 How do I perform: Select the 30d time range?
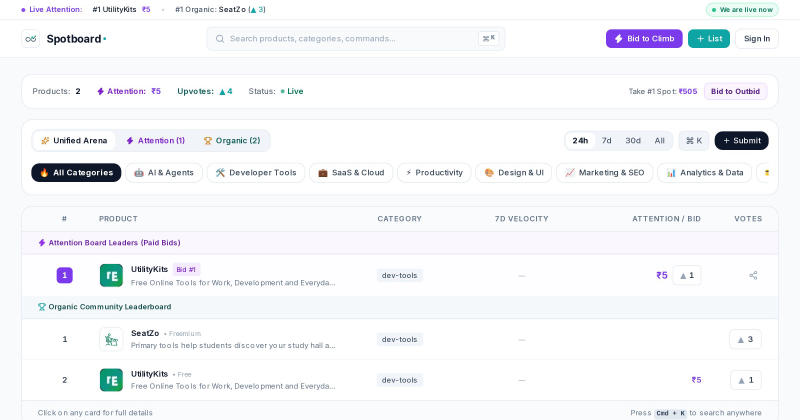pyautogui.click(x=633, y=141)
